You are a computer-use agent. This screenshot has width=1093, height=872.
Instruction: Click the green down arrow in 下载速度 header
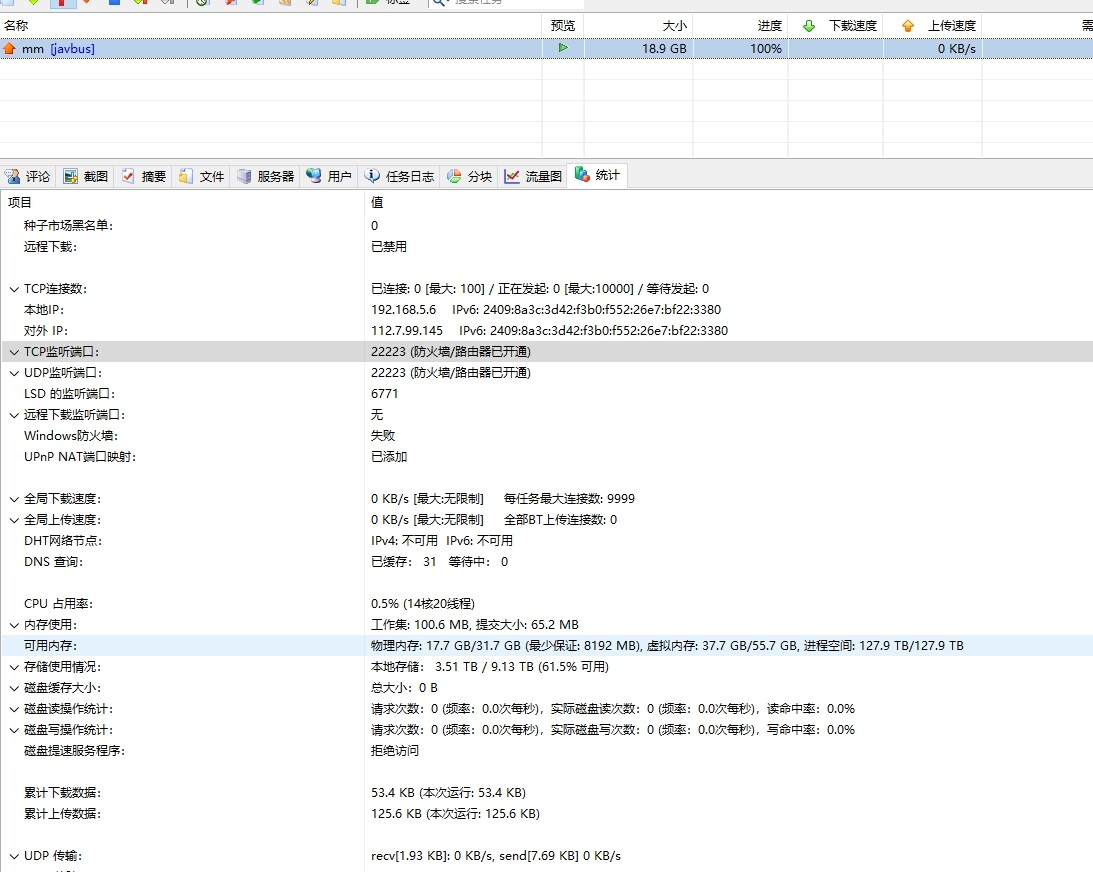point(809,26)
